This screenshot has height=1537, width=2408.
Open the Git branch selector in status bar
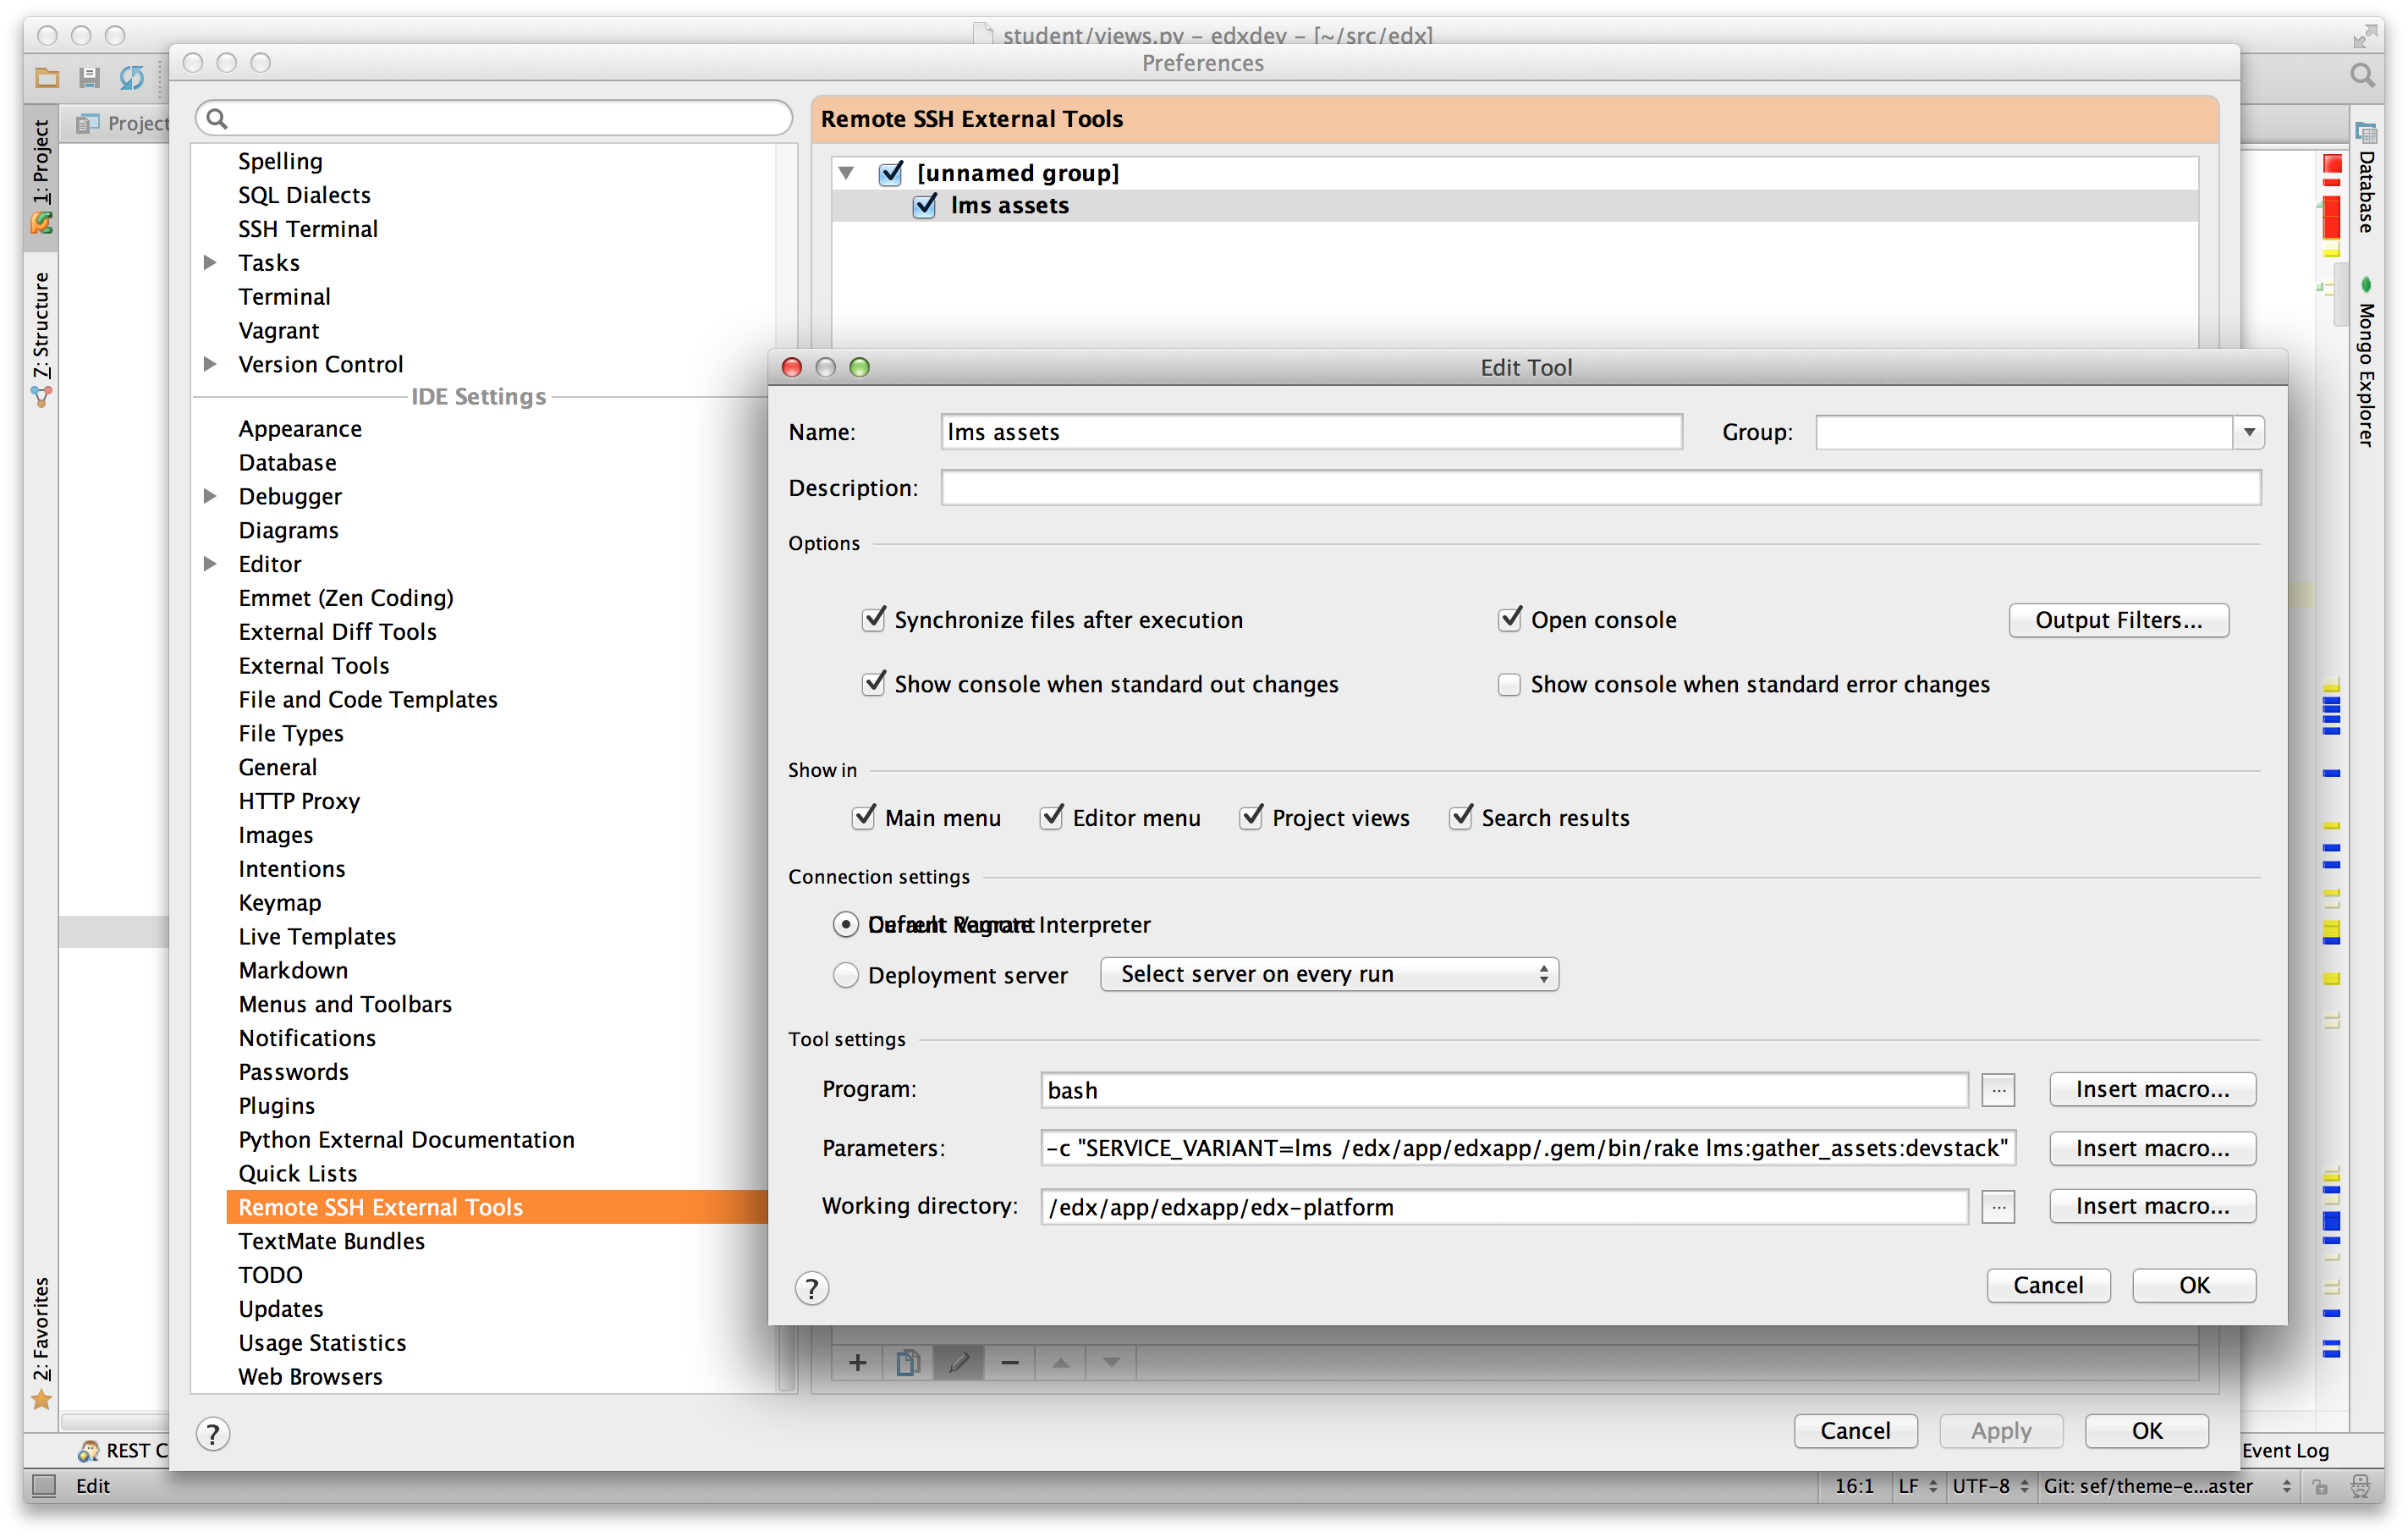click(x=2166, y=1486)
